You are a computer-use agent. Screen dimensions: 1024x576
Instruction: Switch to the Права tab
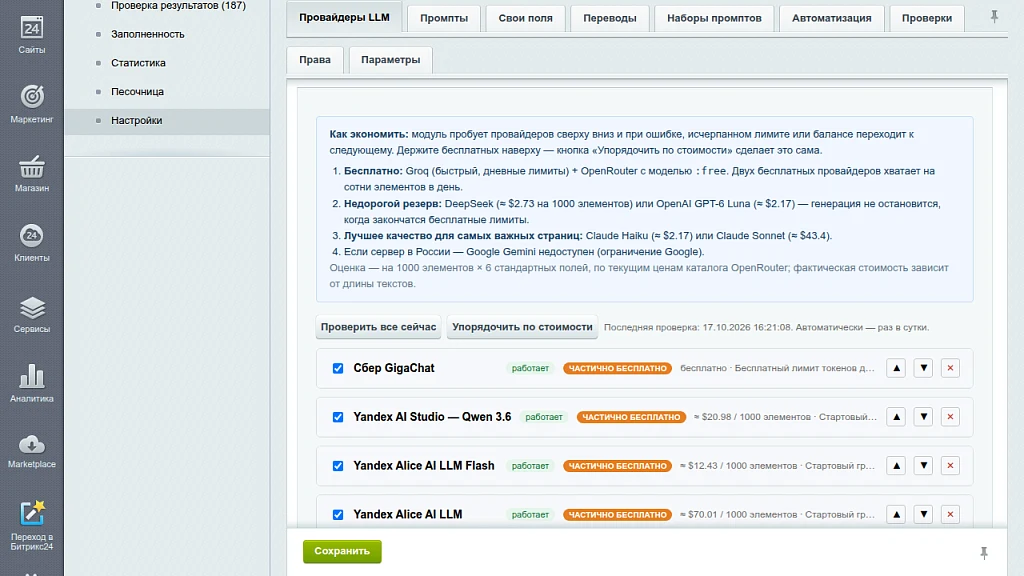click(315, 59)
